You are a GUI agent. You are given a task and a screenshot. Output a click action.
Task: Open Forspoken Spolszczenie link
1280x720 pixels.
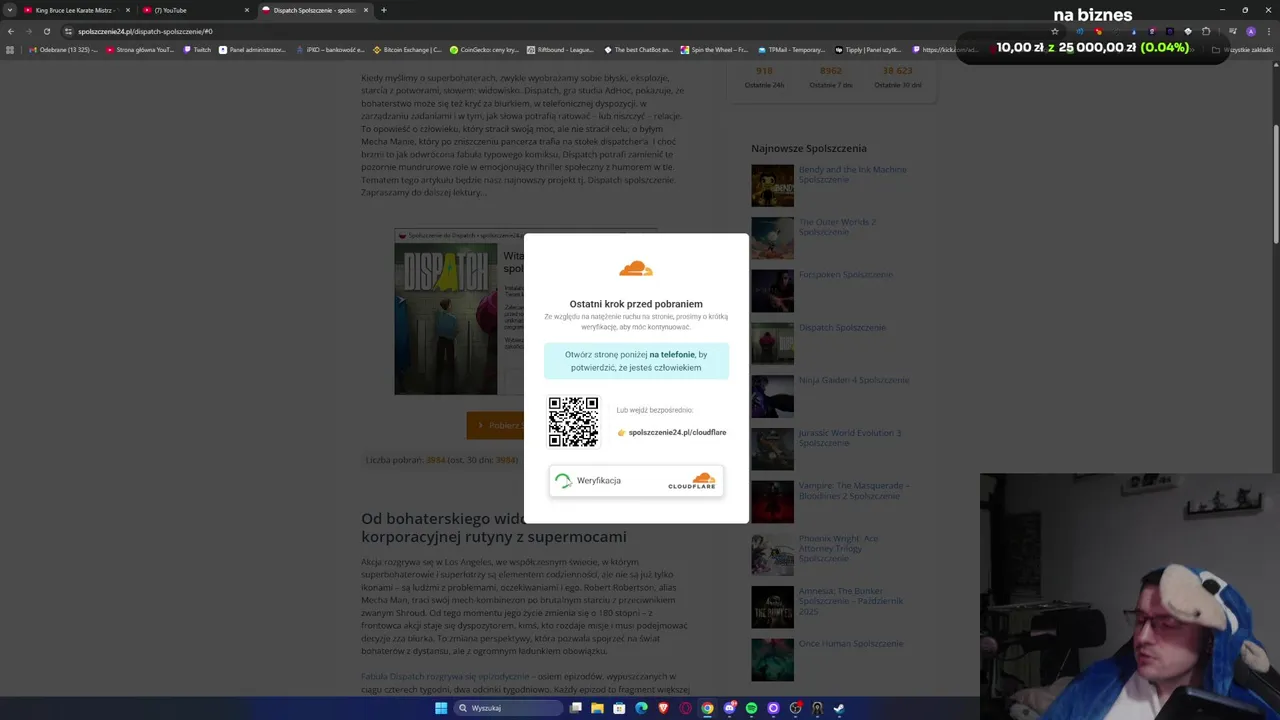tap(845, 274)
